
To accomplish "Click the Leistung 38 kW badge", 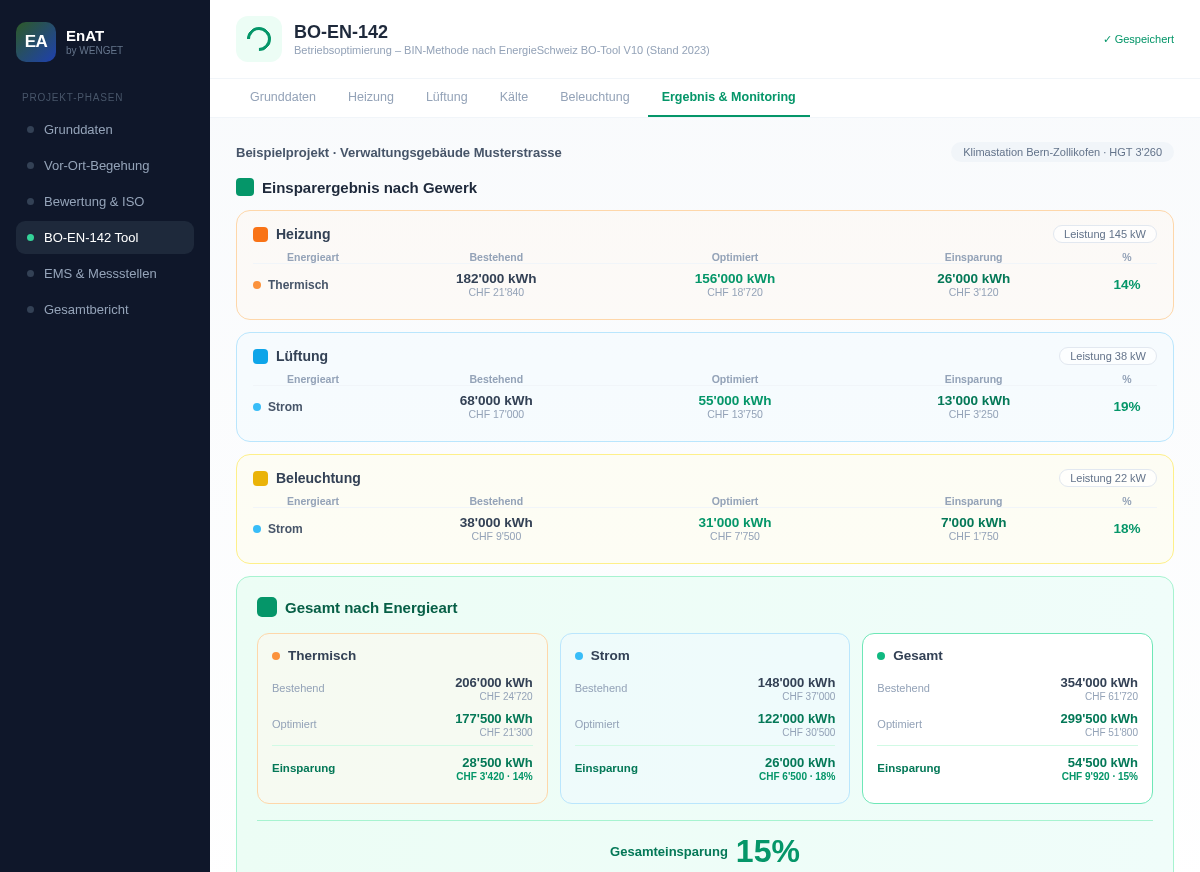I will coord(1108,356).
